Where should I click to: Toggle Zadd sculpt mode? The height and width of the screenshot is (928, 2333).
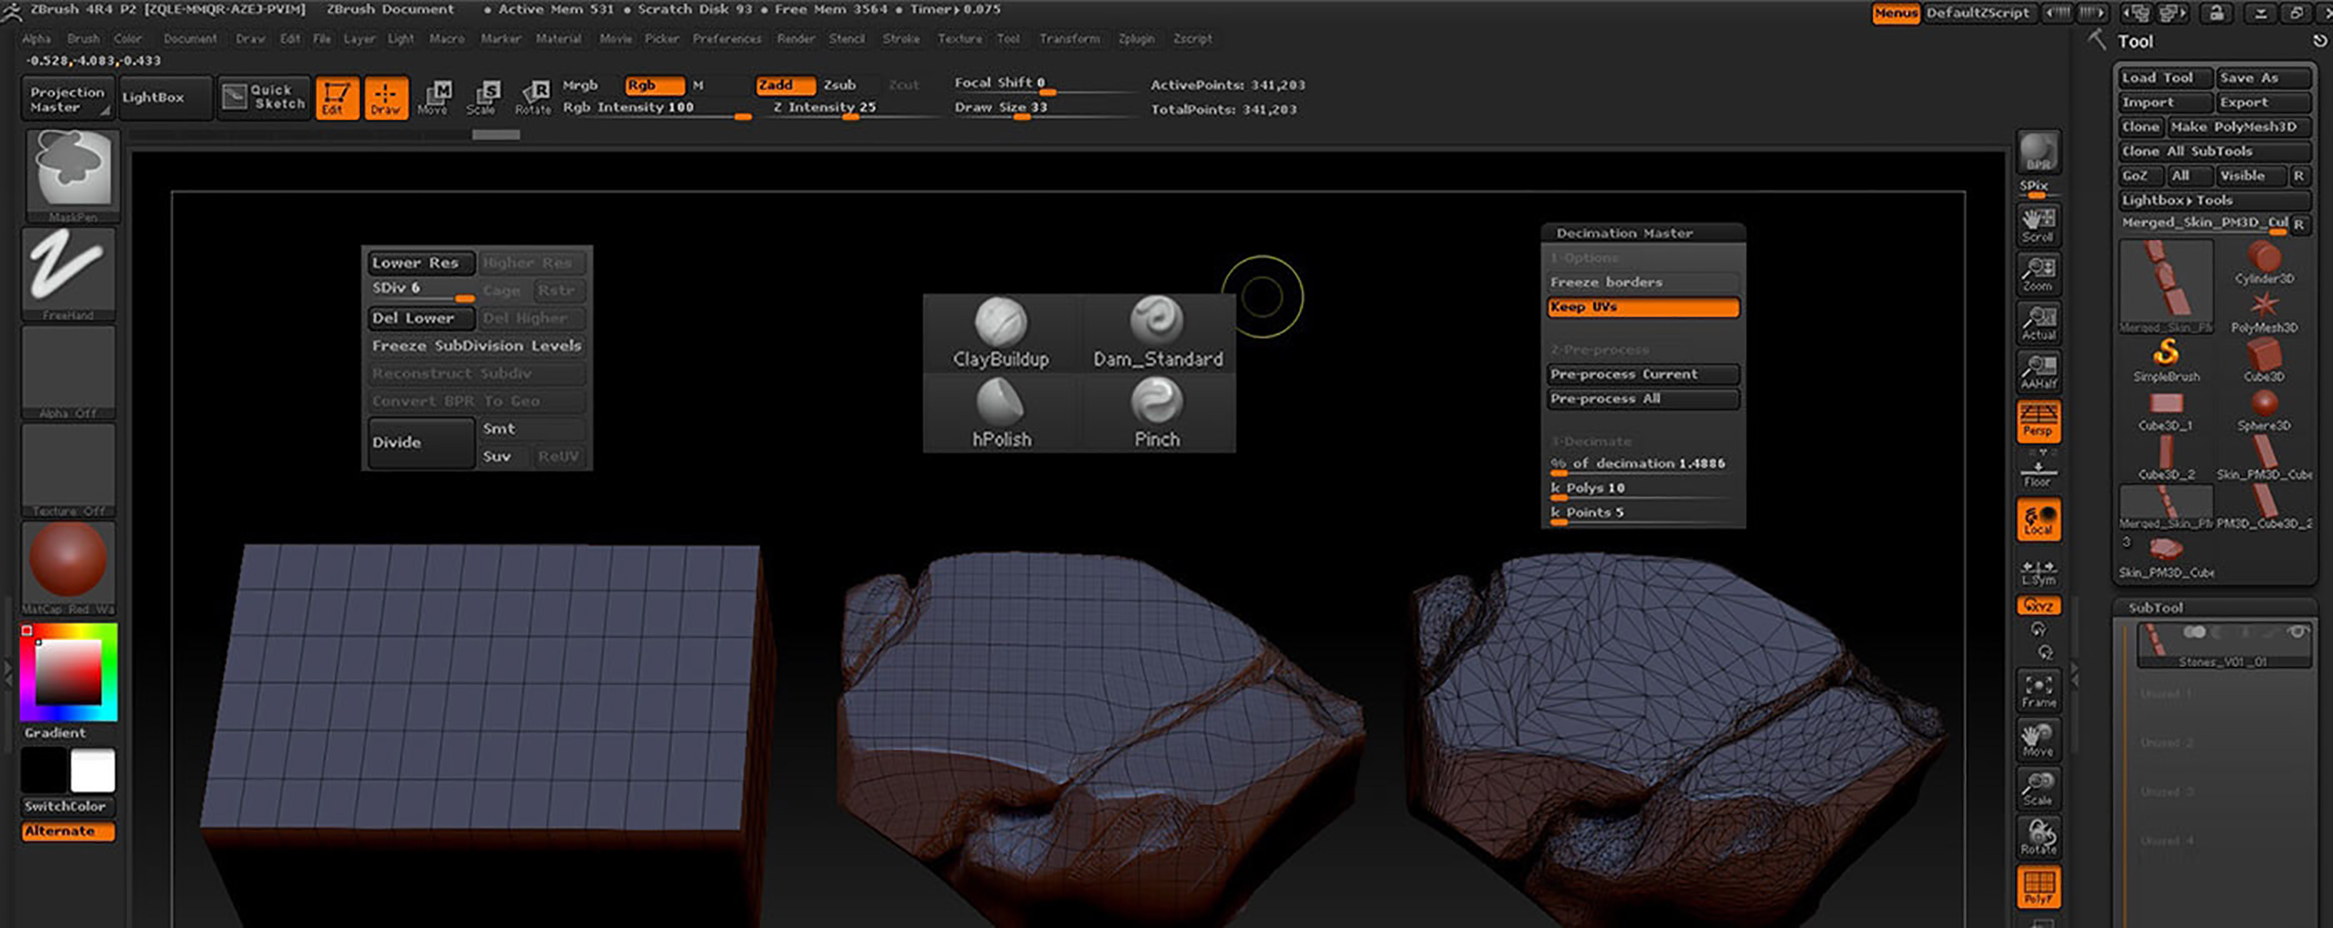785,85
